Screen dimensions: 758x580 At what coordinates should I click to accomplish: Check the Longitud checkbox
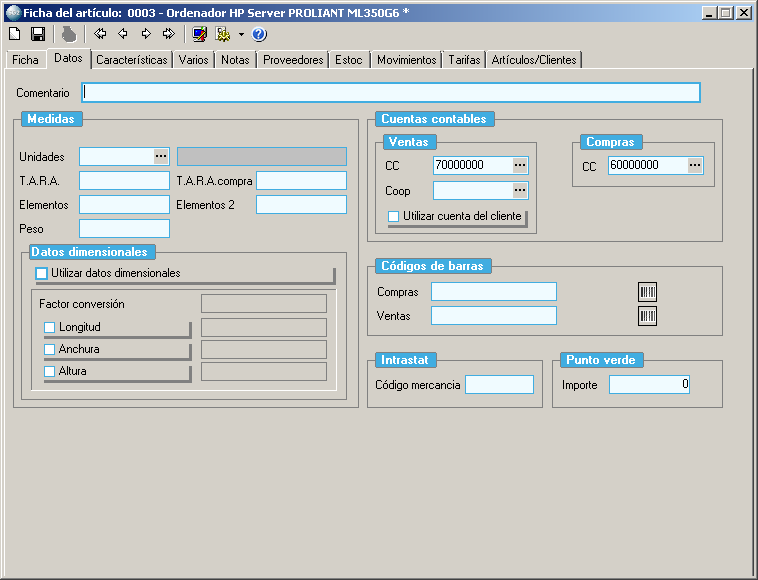click(49, 328)
